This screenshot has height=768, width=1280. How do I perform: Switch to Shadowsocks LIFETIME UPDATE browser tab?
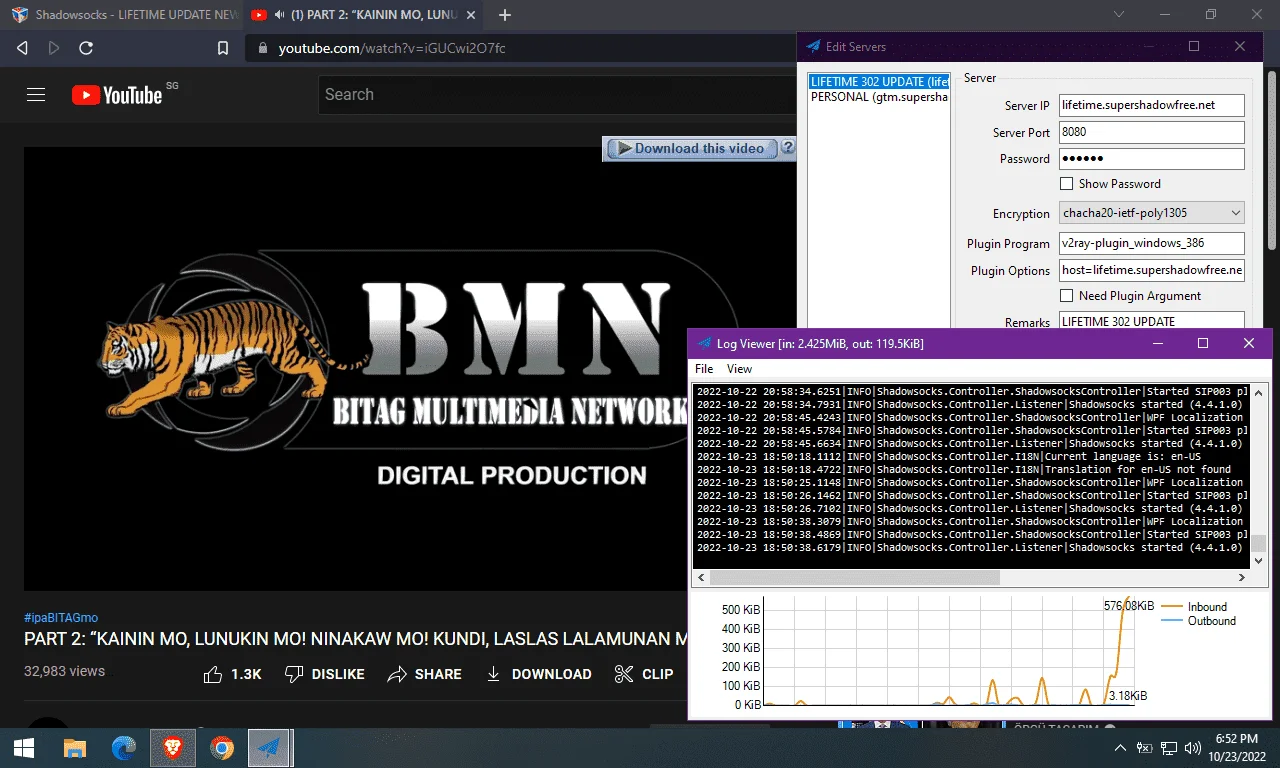click(x=124, y=15)
